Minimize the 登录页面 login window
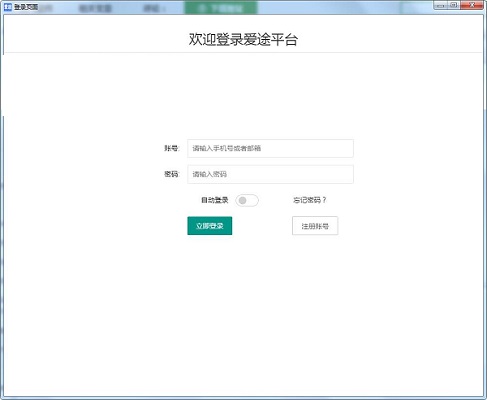The image size is (487, 400). pyautogui.click(x=440, y=5)
